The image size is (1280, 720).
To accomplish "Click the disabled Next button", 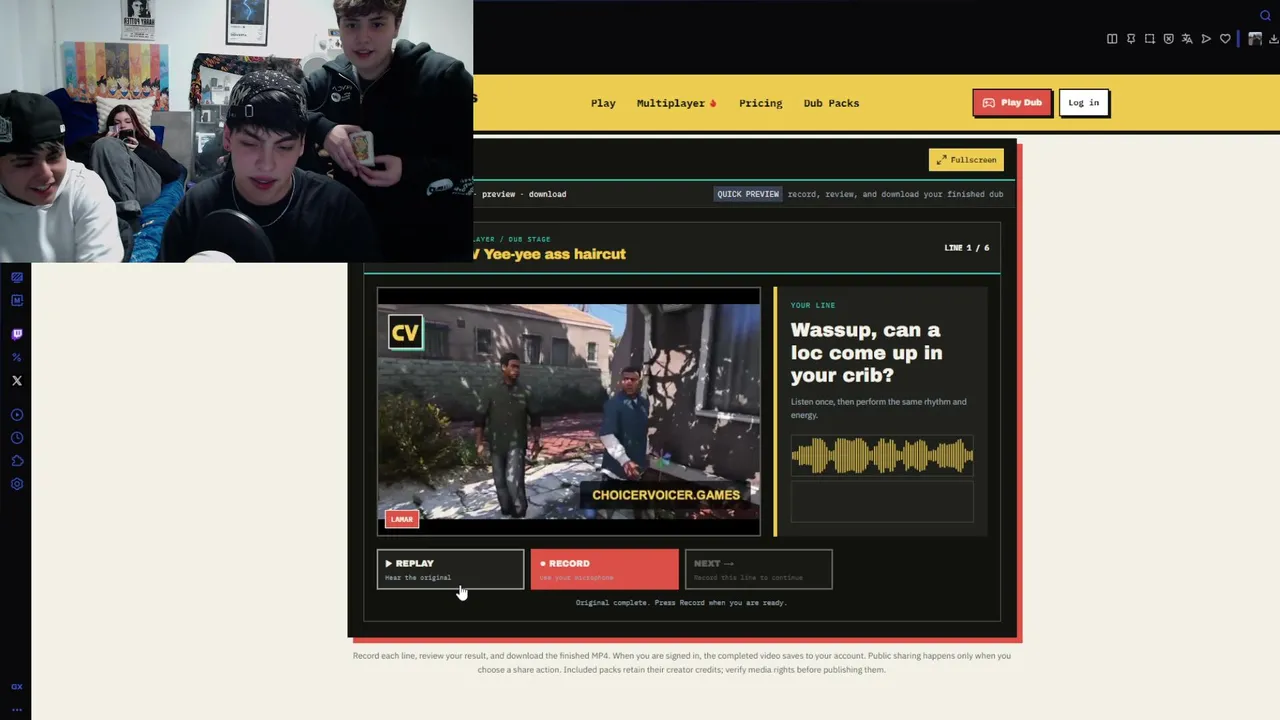I will (758, 569).
